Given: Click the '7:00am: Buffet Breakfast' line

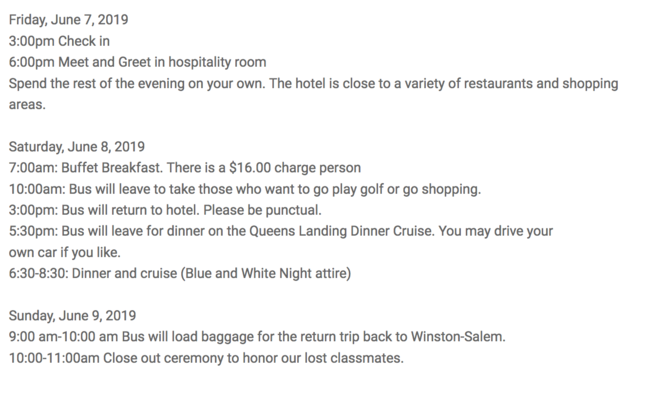Looking at the screenshot, I should tap(185, 168).
